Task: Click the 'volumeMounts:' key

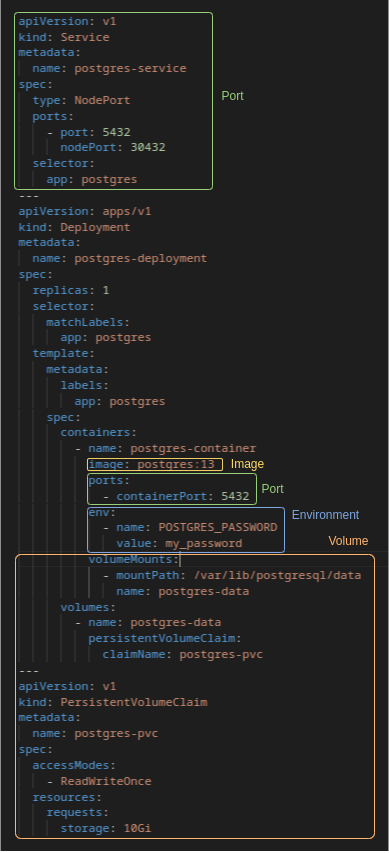Action: coord(134,559)
